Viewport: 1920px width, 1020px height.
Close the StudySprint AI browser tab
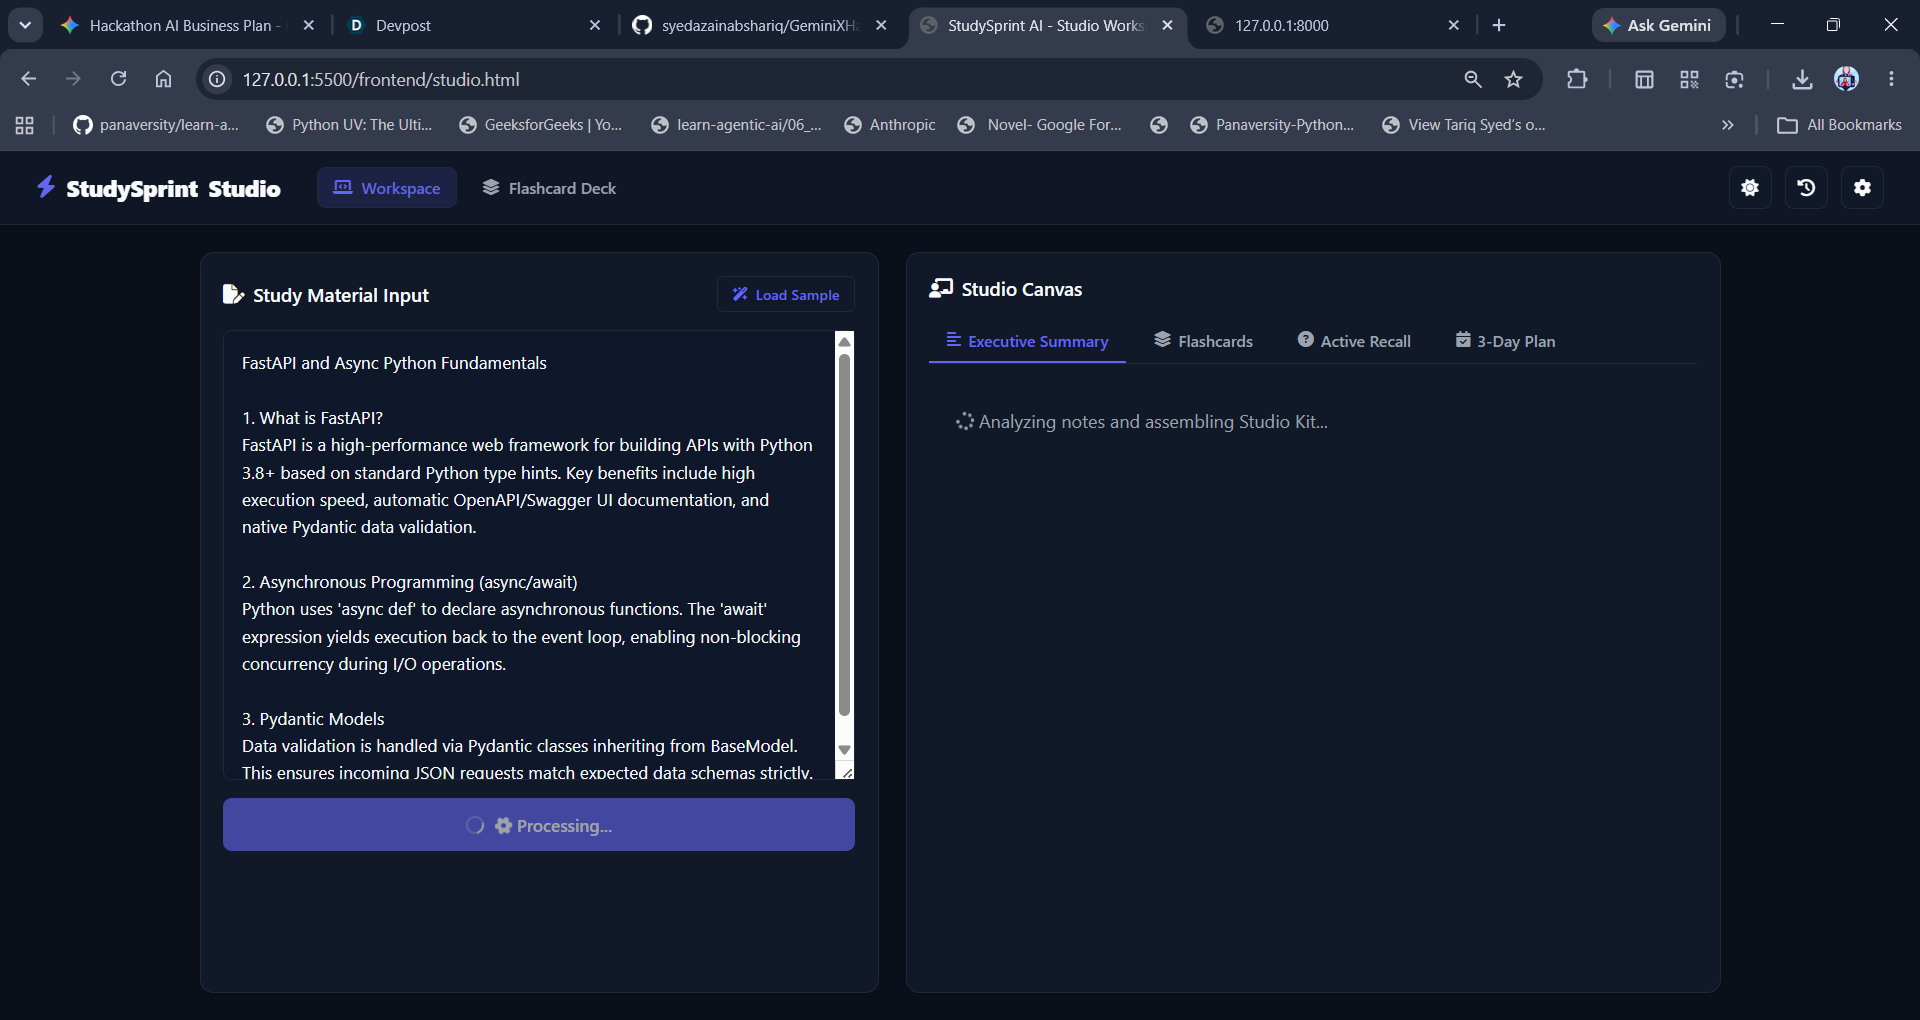point(1167,25)
